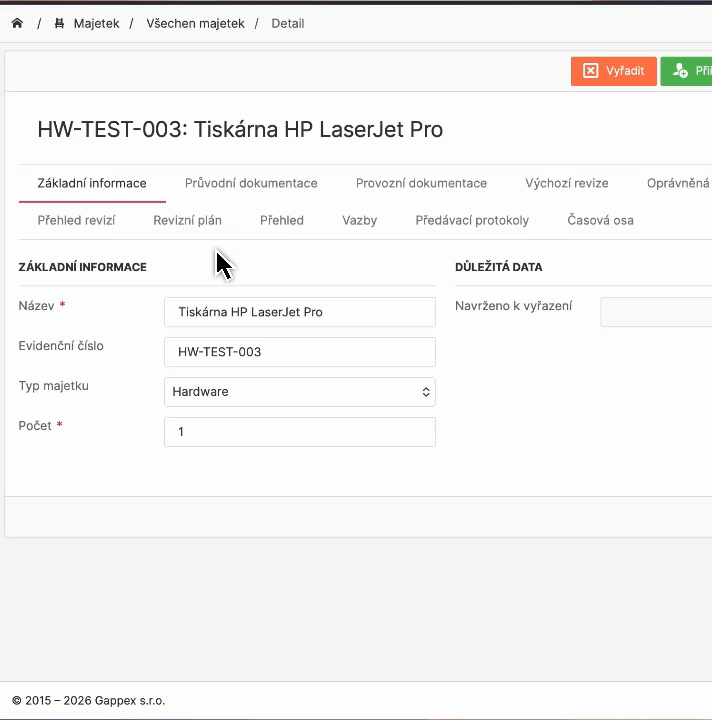
Task: Focus the Evidenční číslo field
Action: click(299, 352)
